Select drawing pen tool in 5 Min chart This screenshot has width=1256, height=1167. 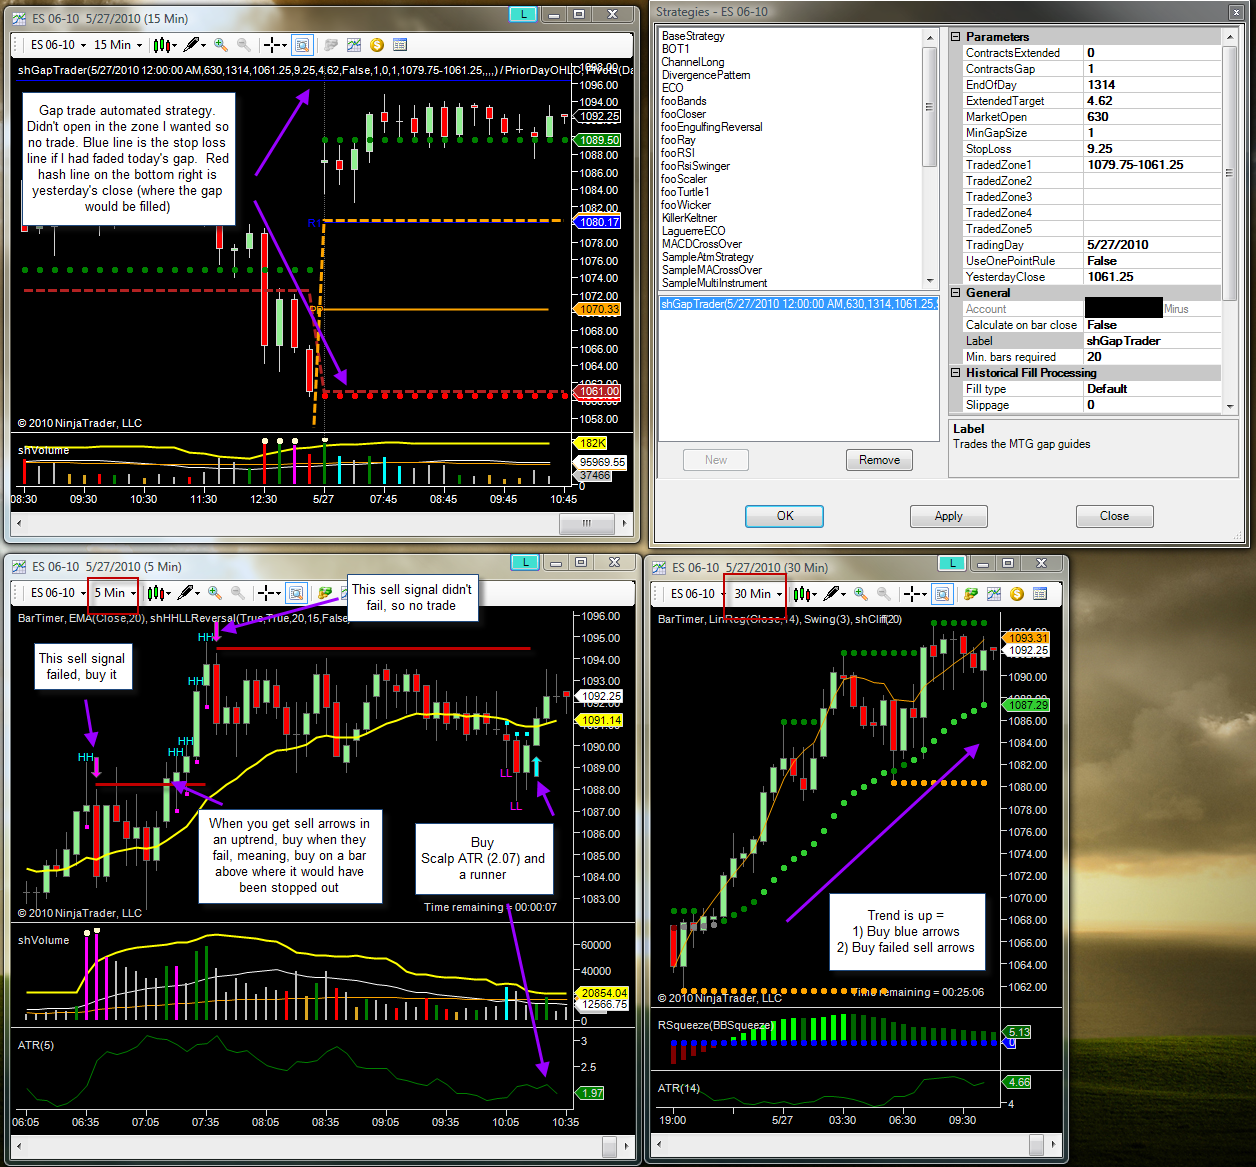click(x=188, y=593)
